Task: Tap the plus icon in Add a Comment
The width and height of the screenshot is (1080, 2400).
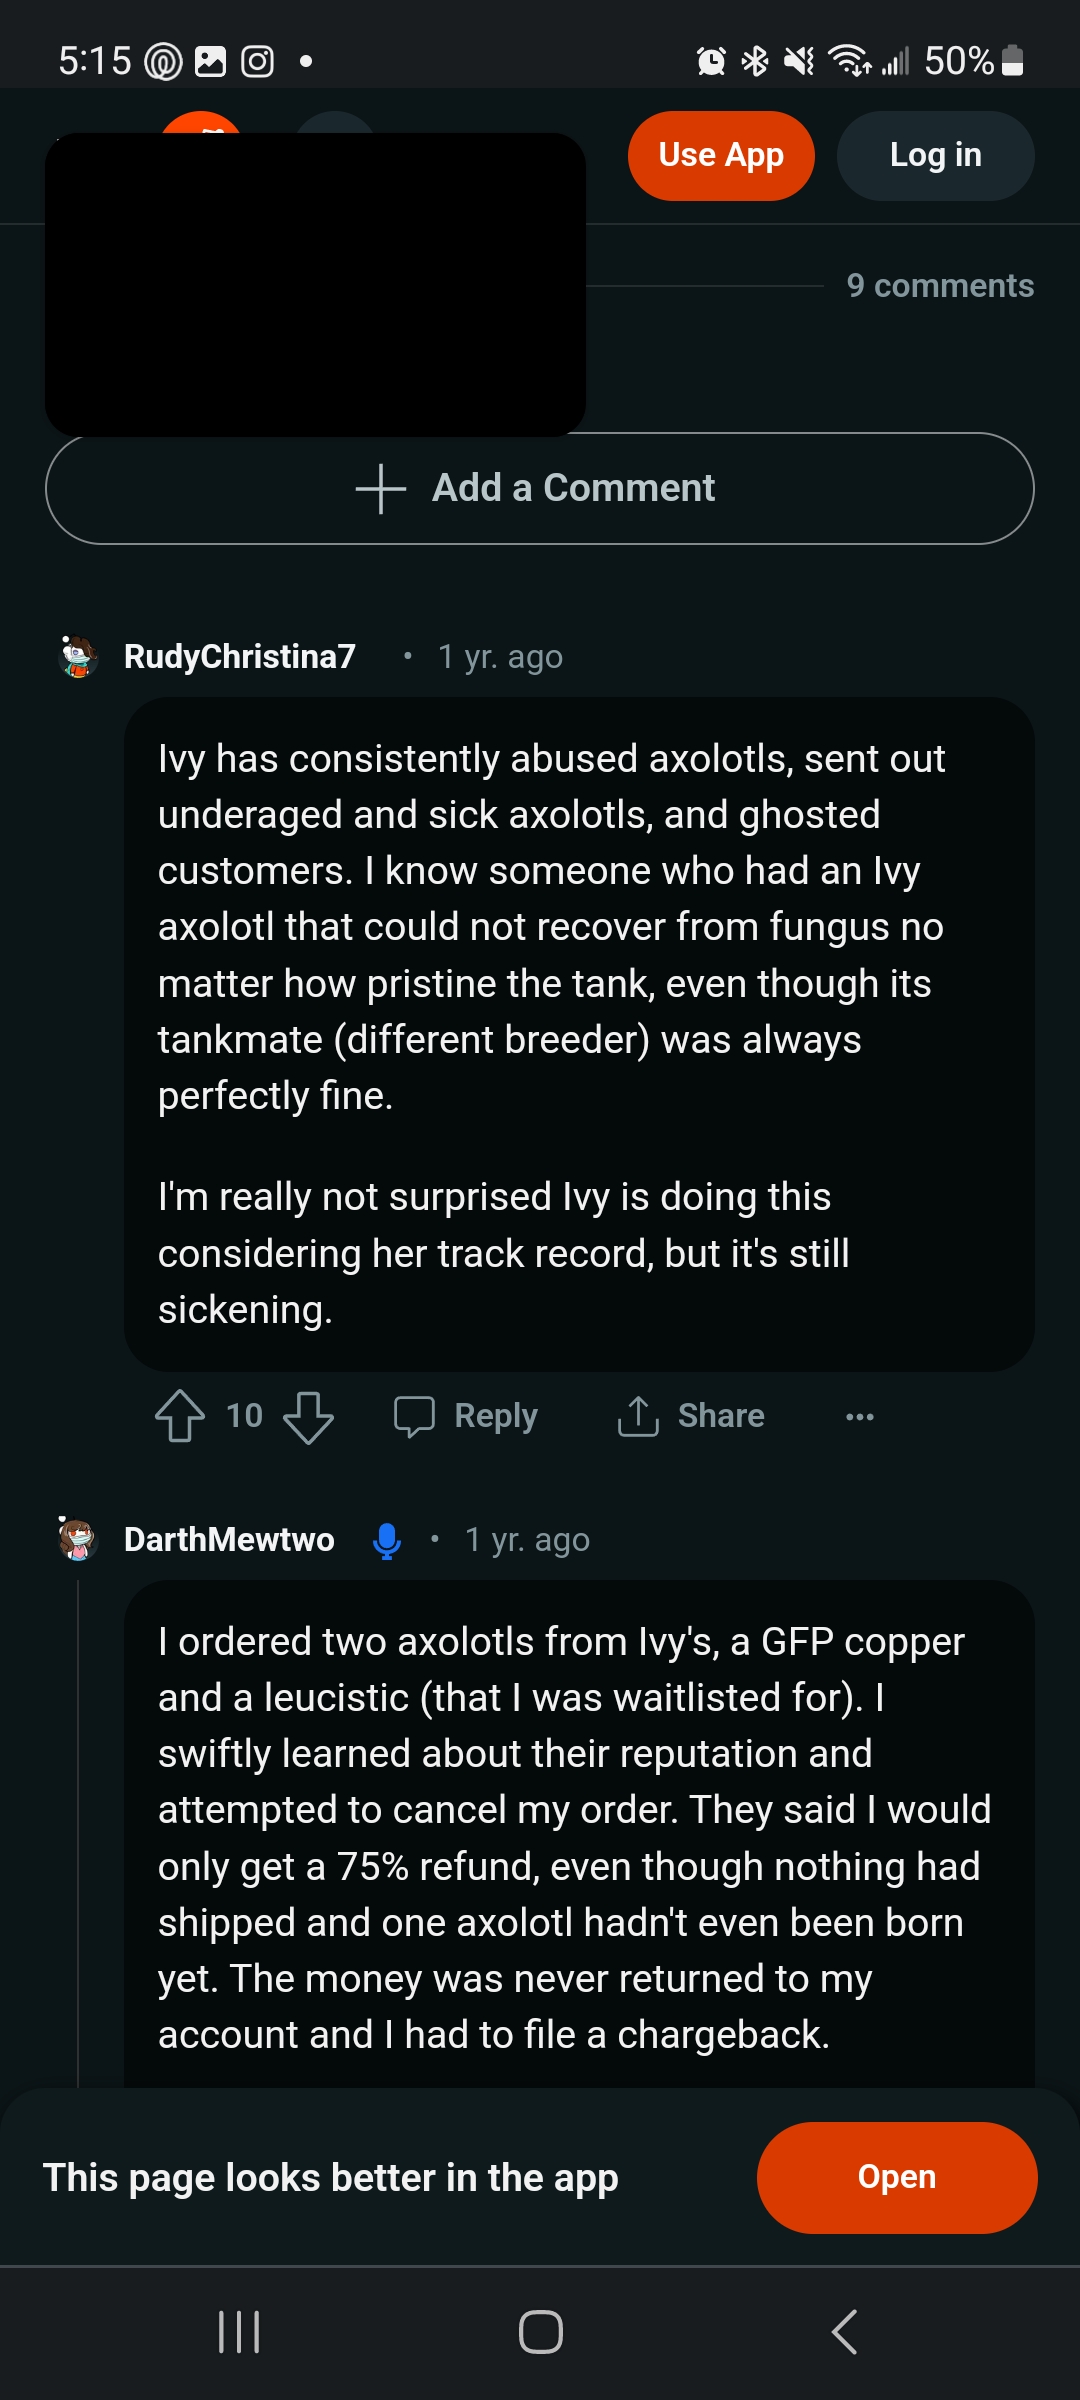Action: click(381, 488)
